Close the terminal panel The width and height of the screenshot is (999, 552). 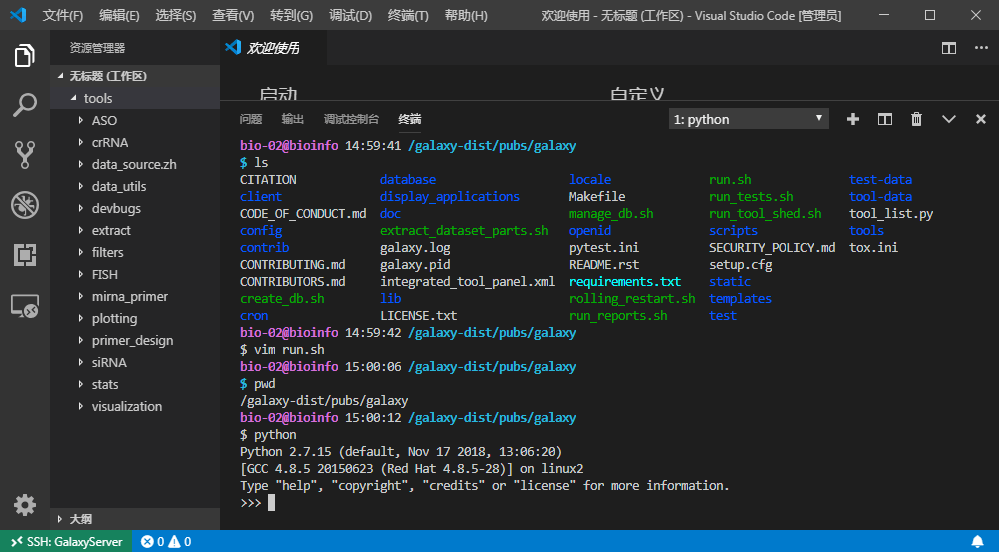click(981, 119)
